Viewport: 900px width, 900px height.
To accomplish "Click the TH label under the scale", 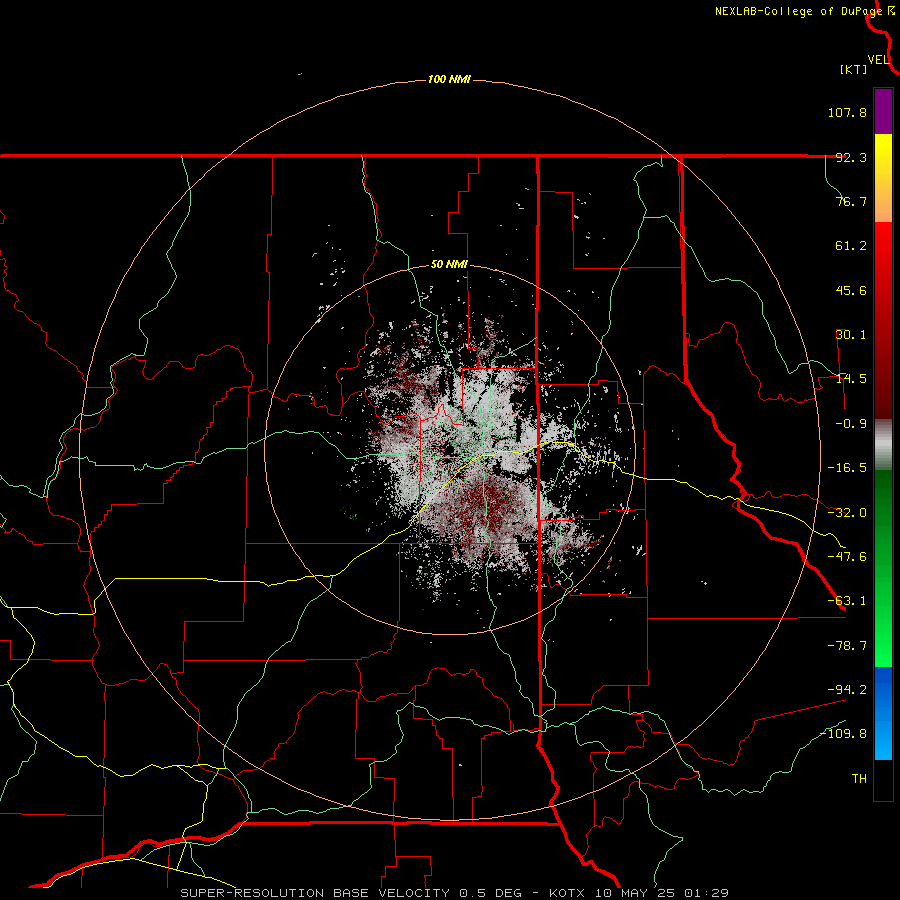I will 859,779.
